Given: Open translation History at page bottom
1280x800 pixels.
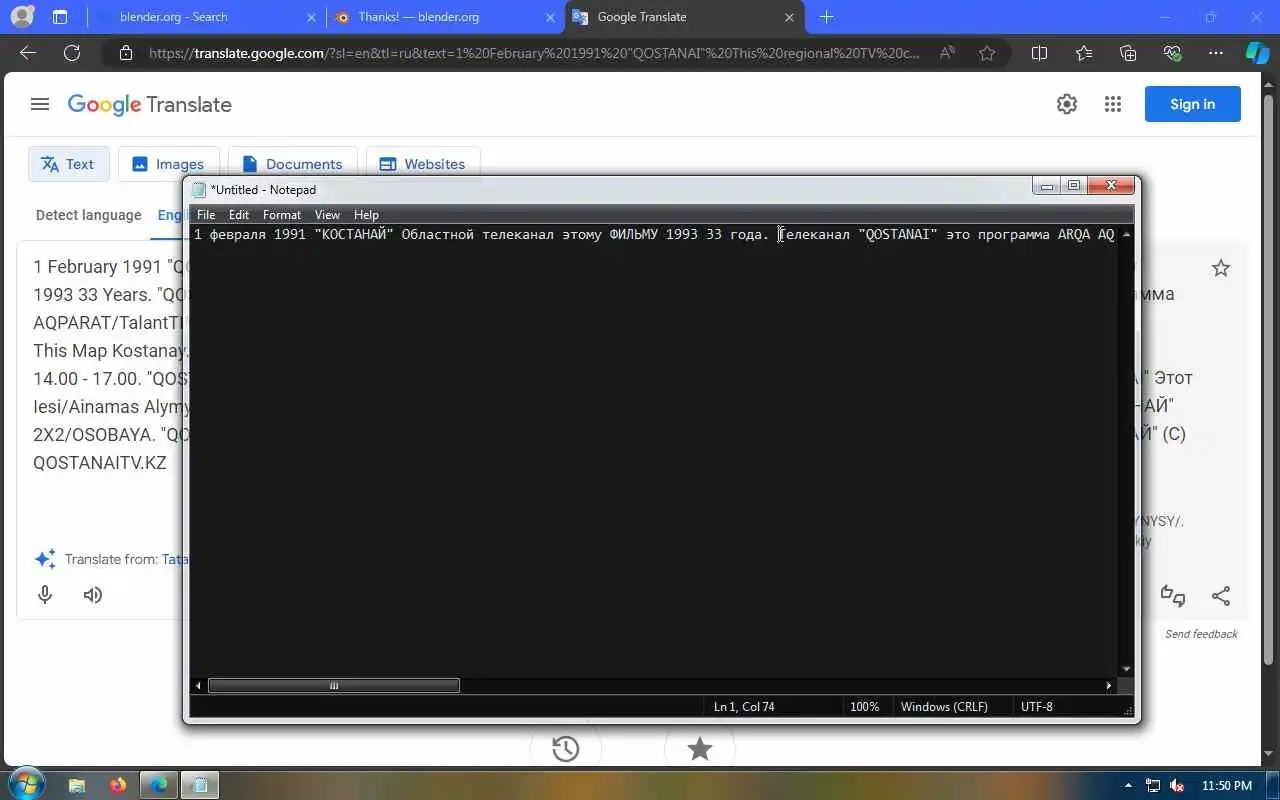Looking at the screenshot, I should (x=566, y=748).
